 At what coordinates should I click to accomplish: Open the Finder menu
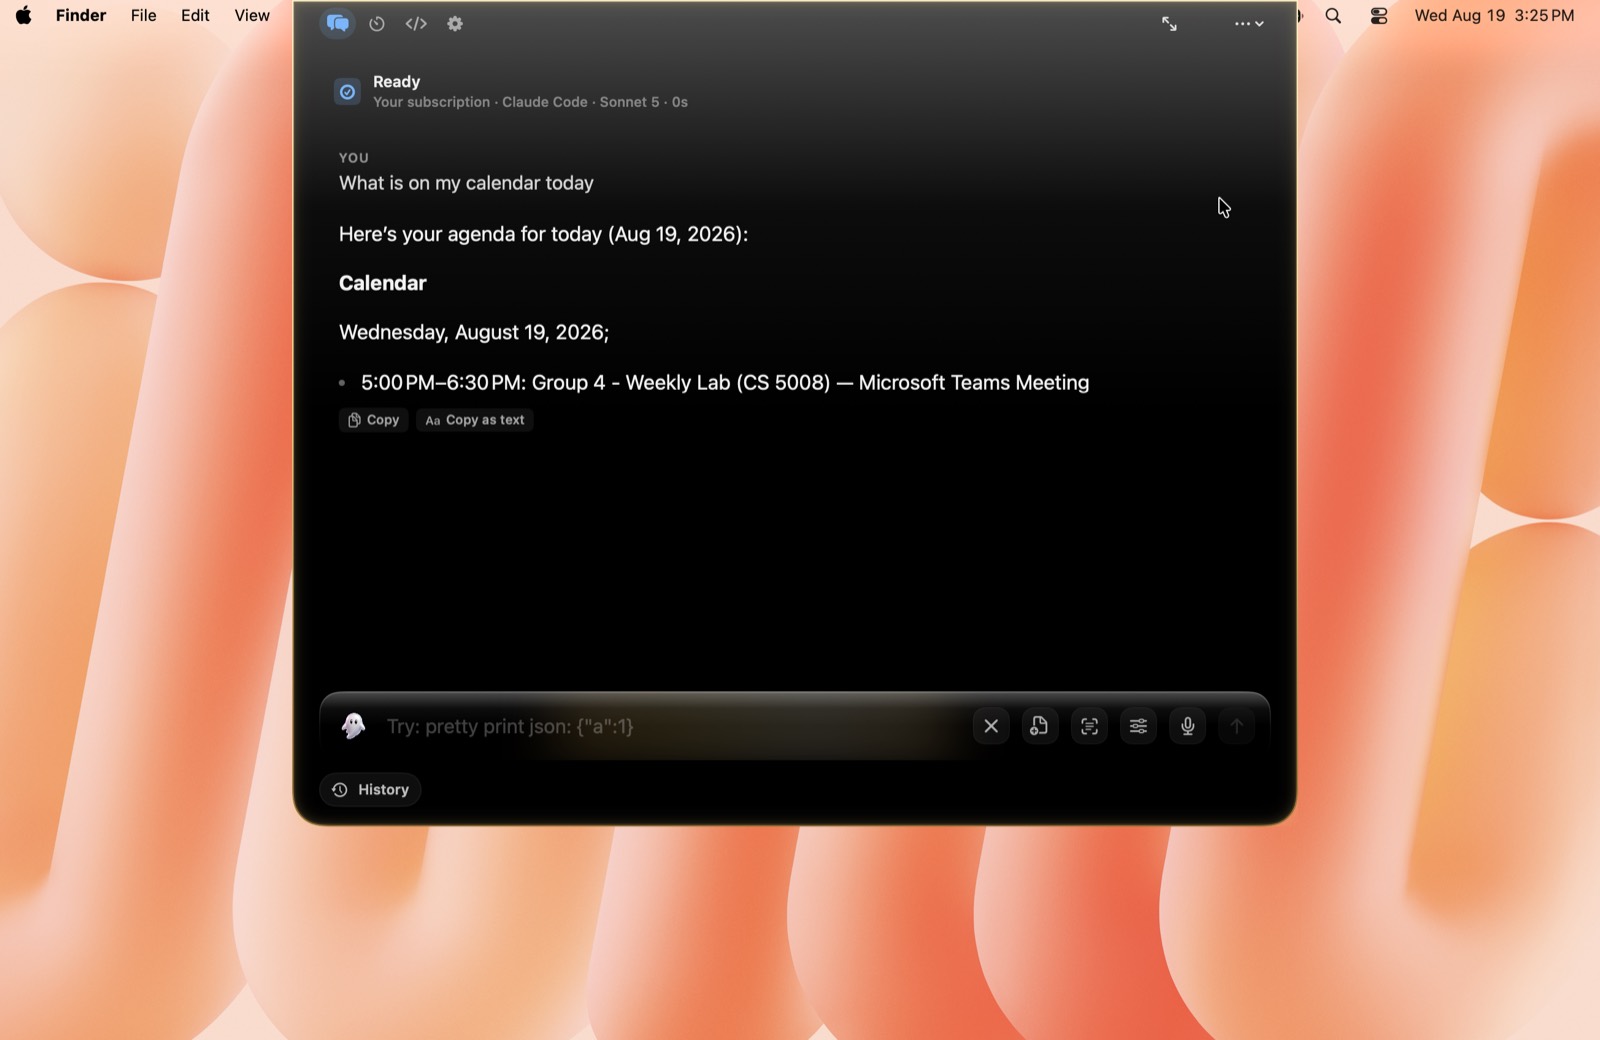(81, 15)
